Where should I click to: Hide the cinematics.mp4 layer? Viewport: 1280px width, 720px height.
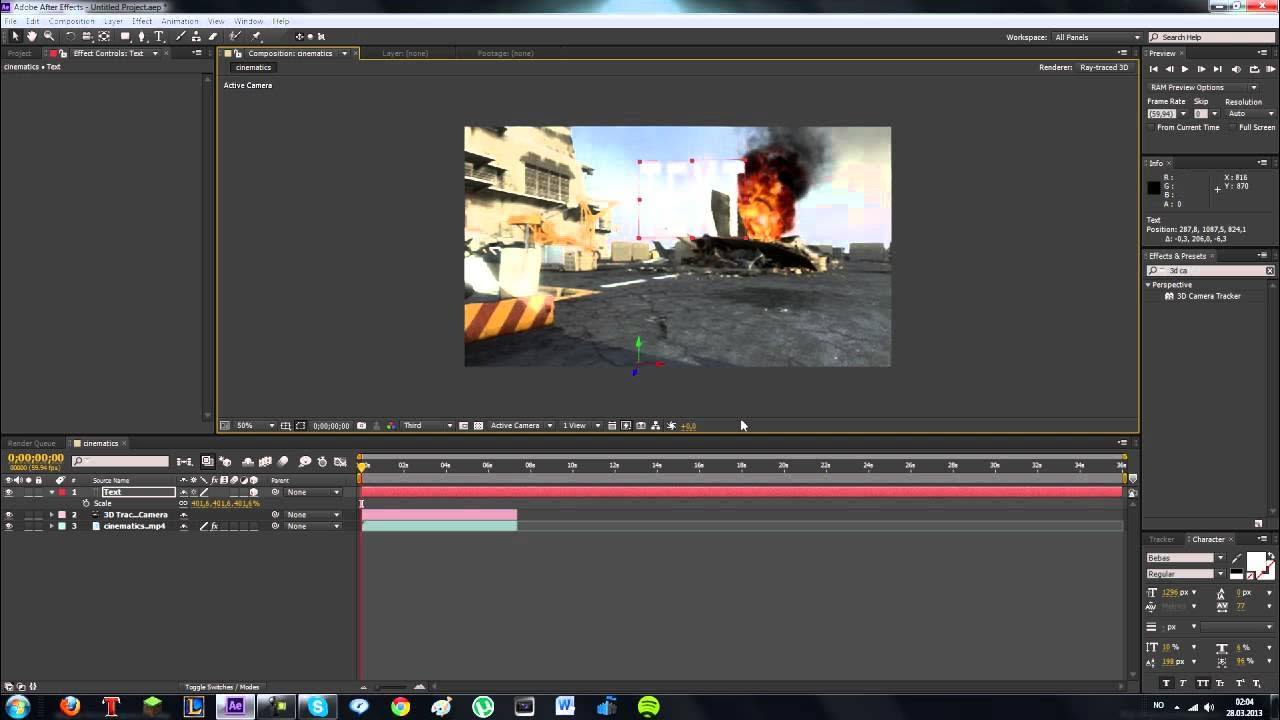coord(9,526)
